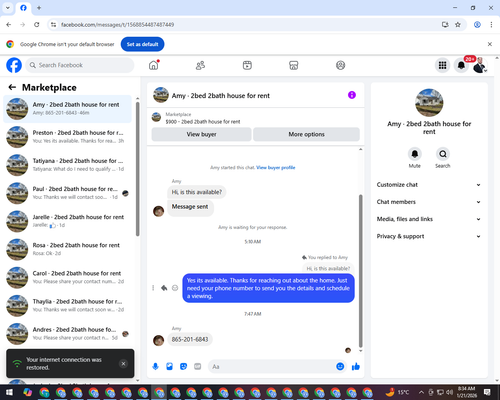
Task: Click the More options button
Action: (306, 134)
